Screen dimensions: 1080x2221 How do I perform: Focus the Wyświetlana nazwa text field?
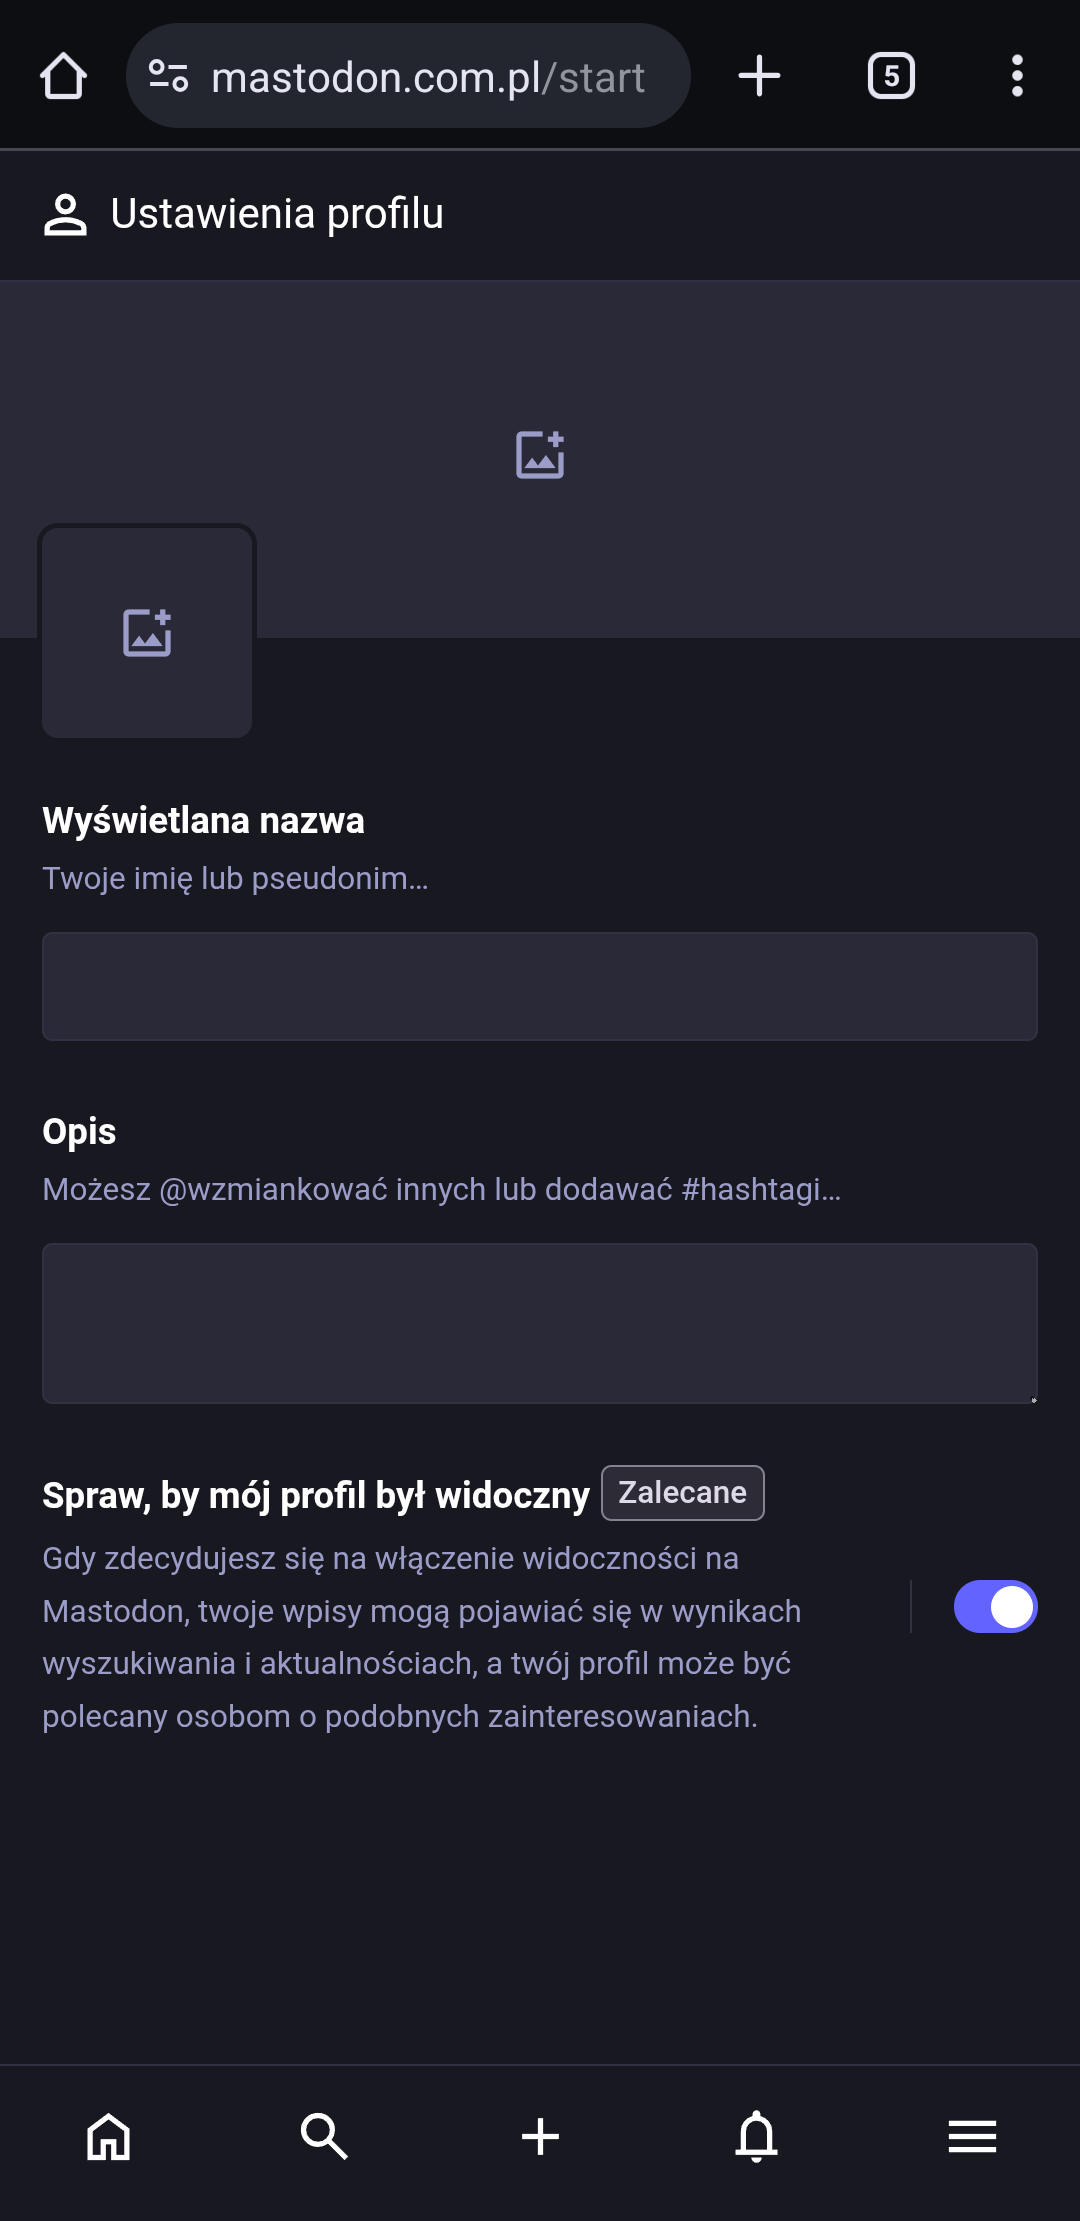coord(540,986)
